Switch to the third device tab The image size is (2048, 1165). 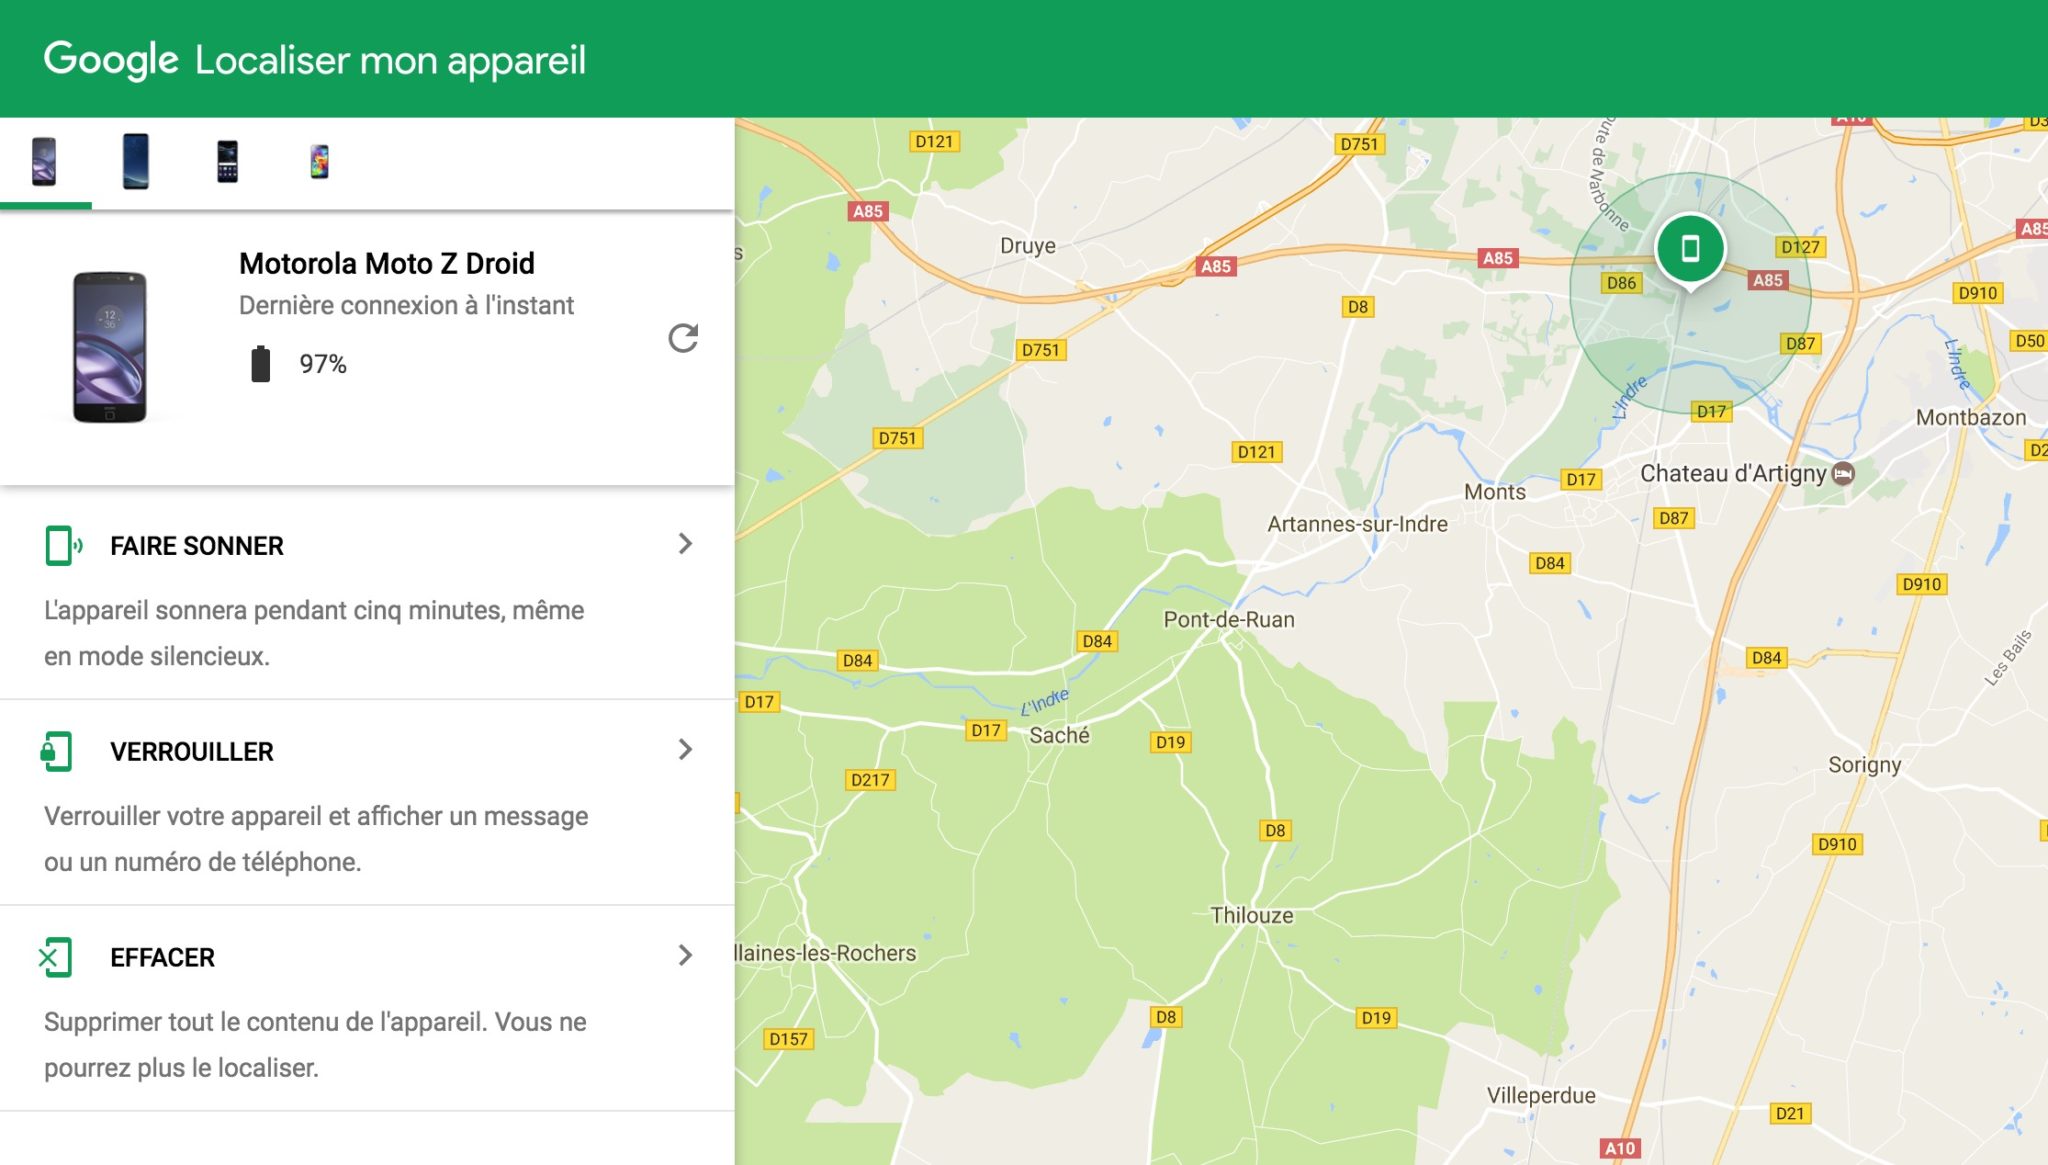[228, 162]
